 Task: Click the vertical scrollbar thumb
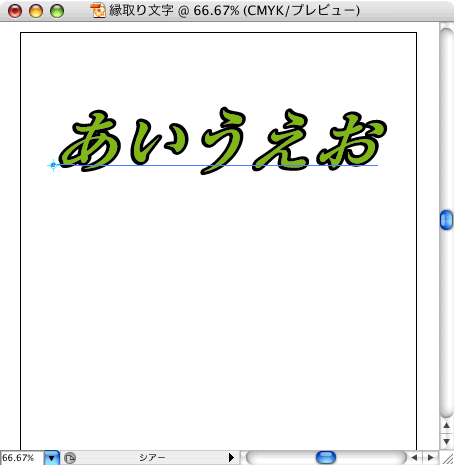point(446,220)
